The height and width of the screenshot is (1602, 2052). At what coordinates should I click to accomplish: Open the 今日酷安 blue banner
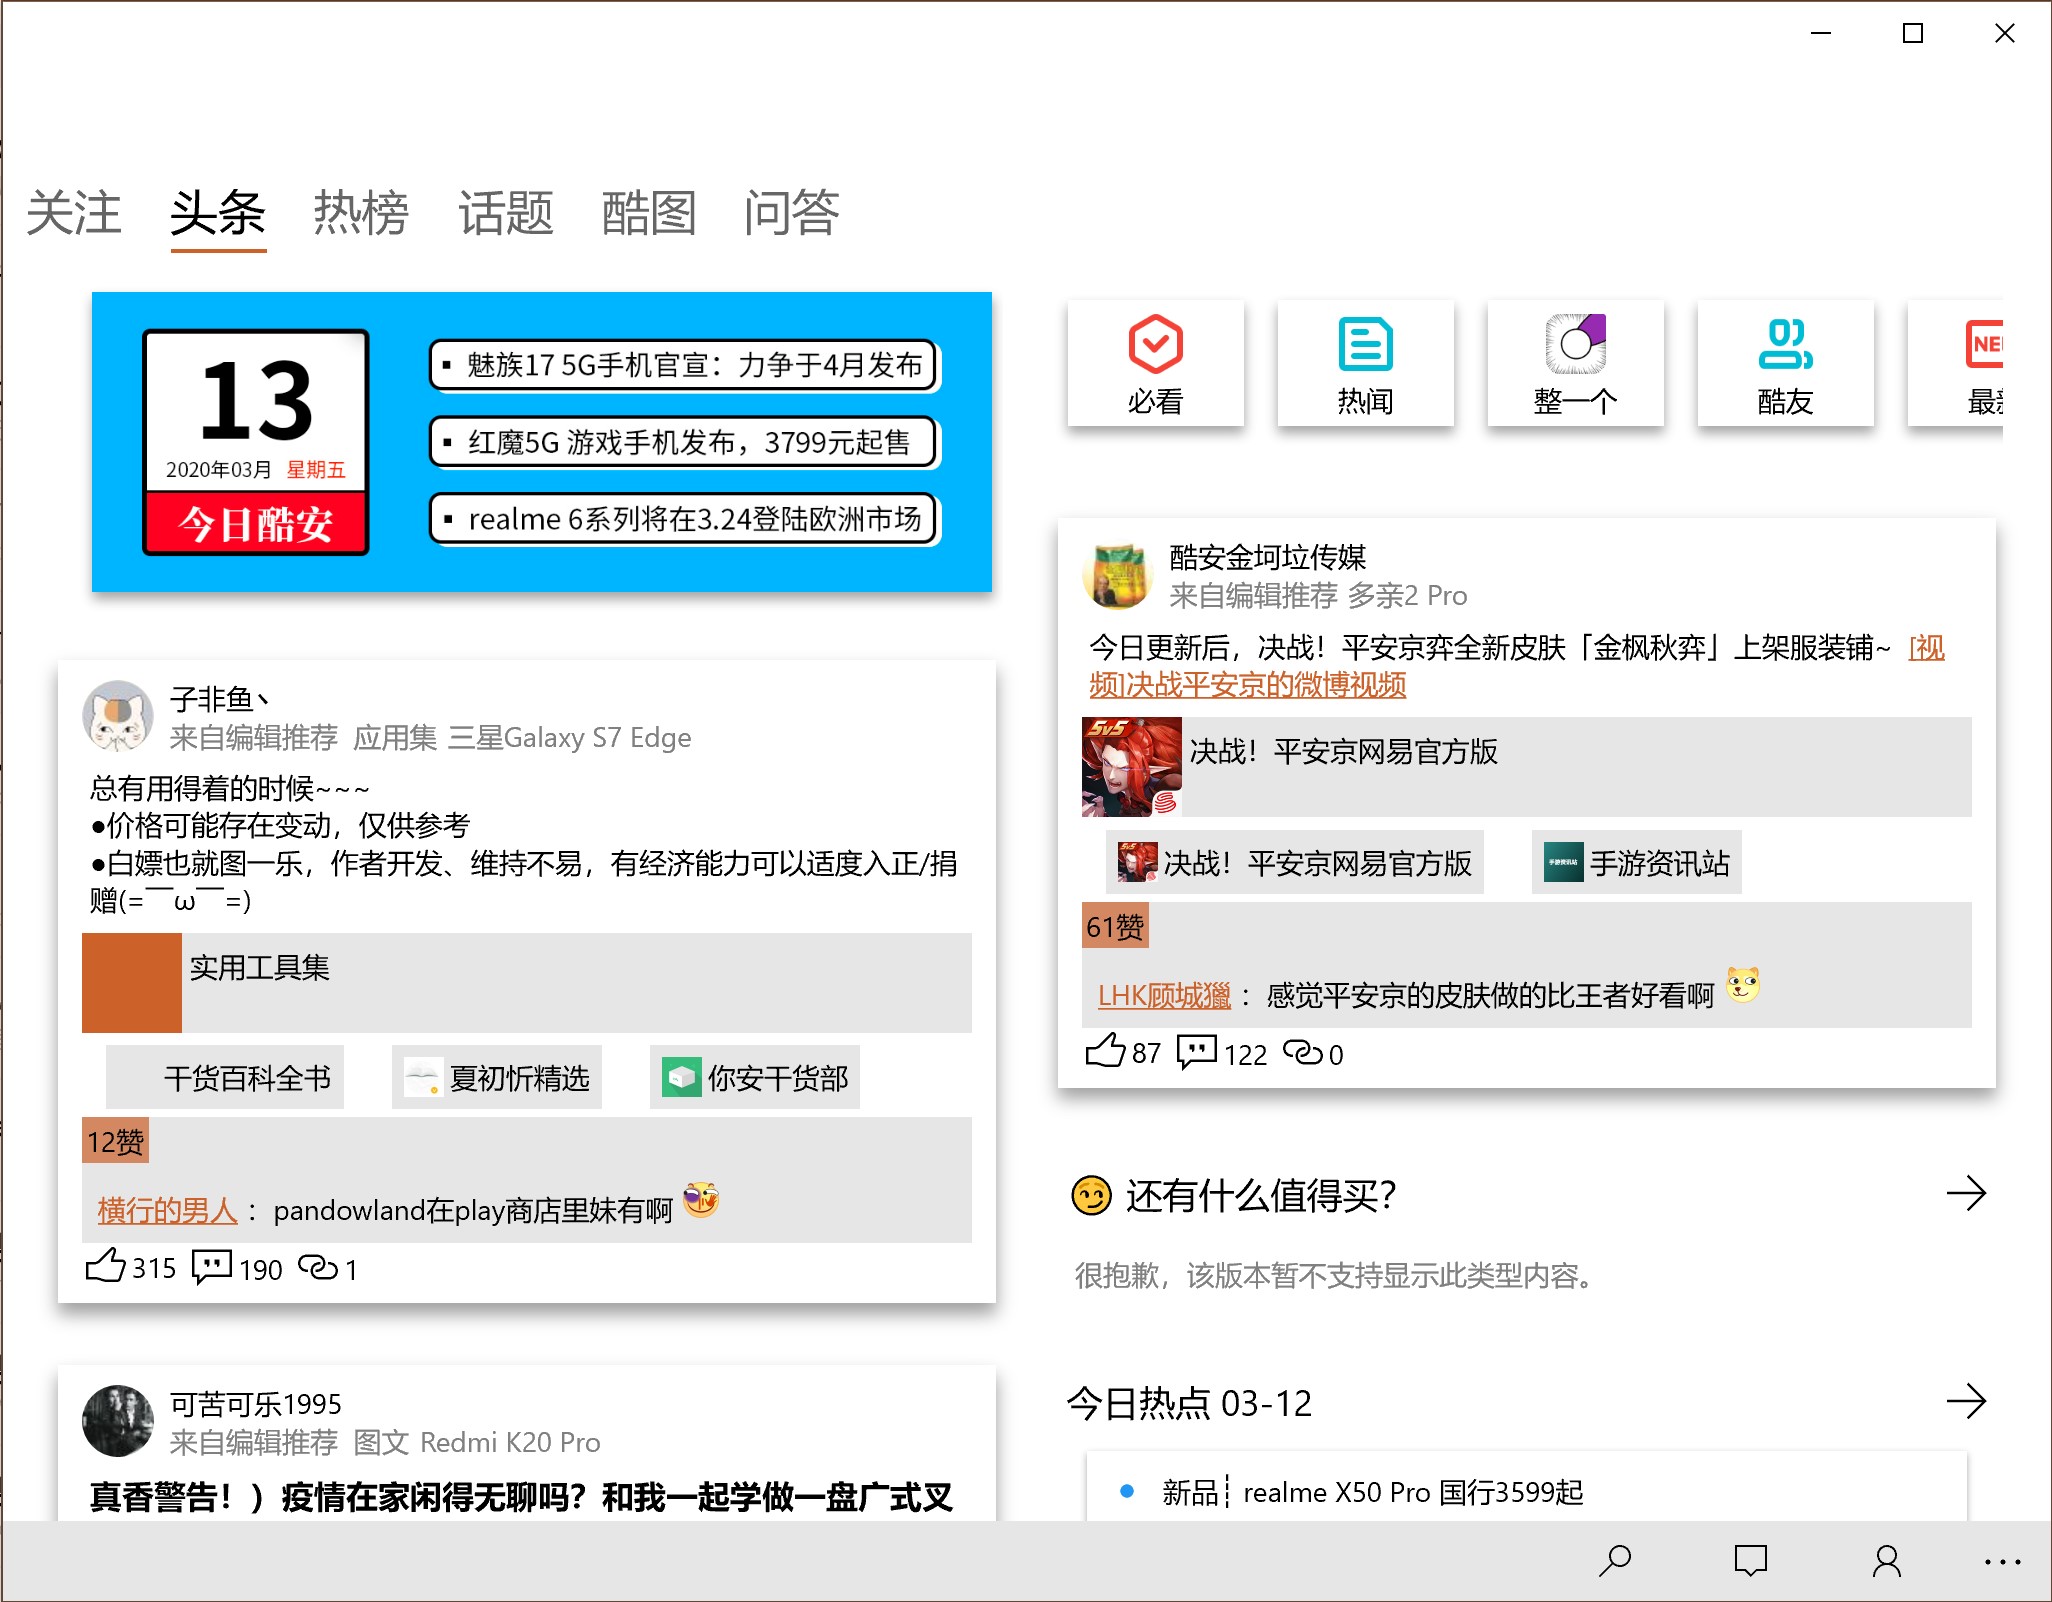[x=541, y=442]
